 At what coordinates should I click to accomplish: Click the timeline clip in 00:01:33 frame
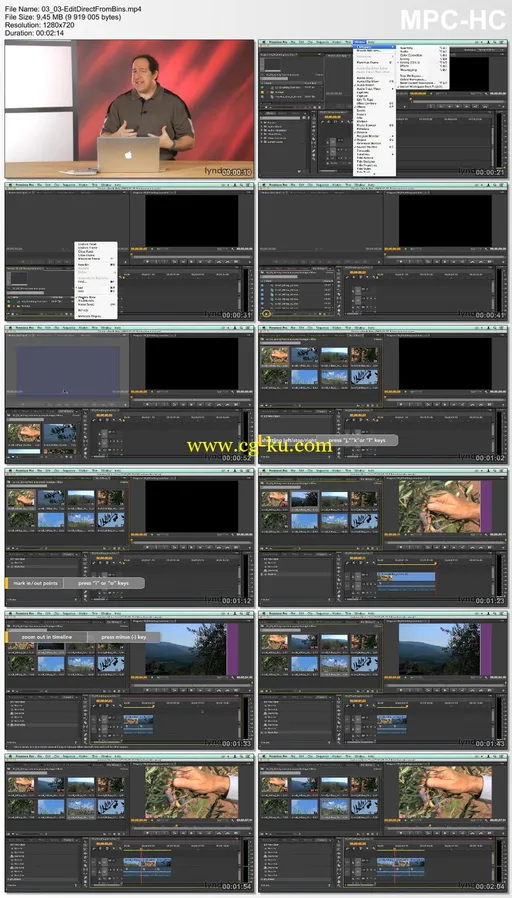click(139, 724)
